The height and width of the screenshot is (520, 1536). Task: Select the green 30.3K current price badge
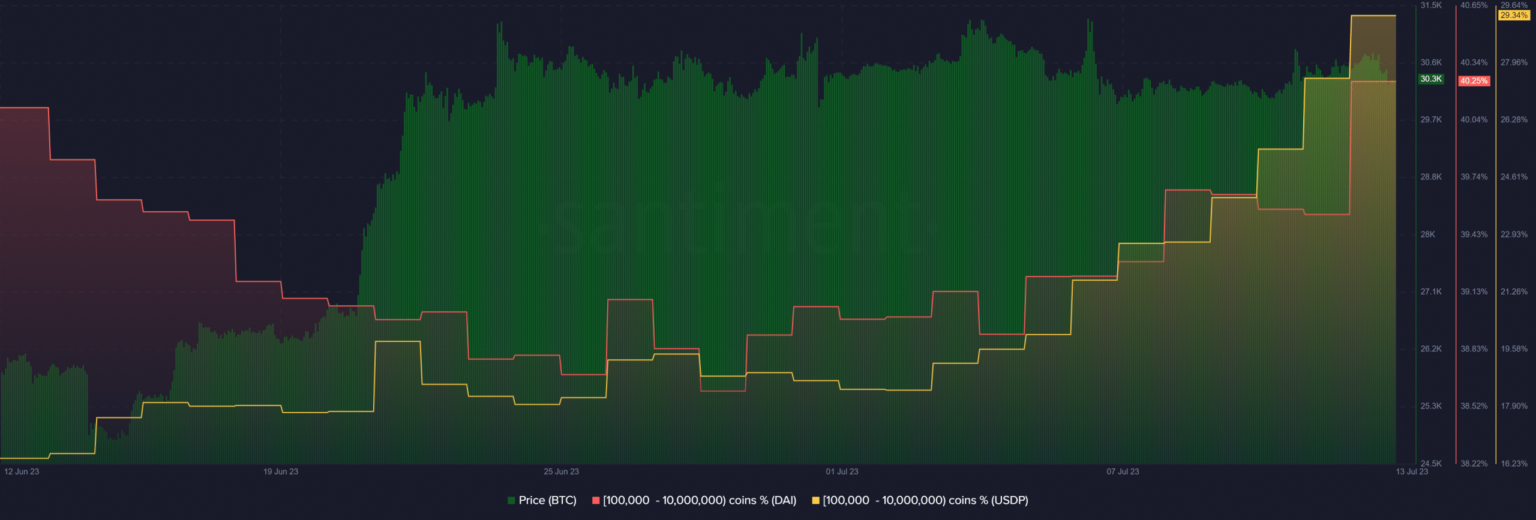coord(1430,79)
